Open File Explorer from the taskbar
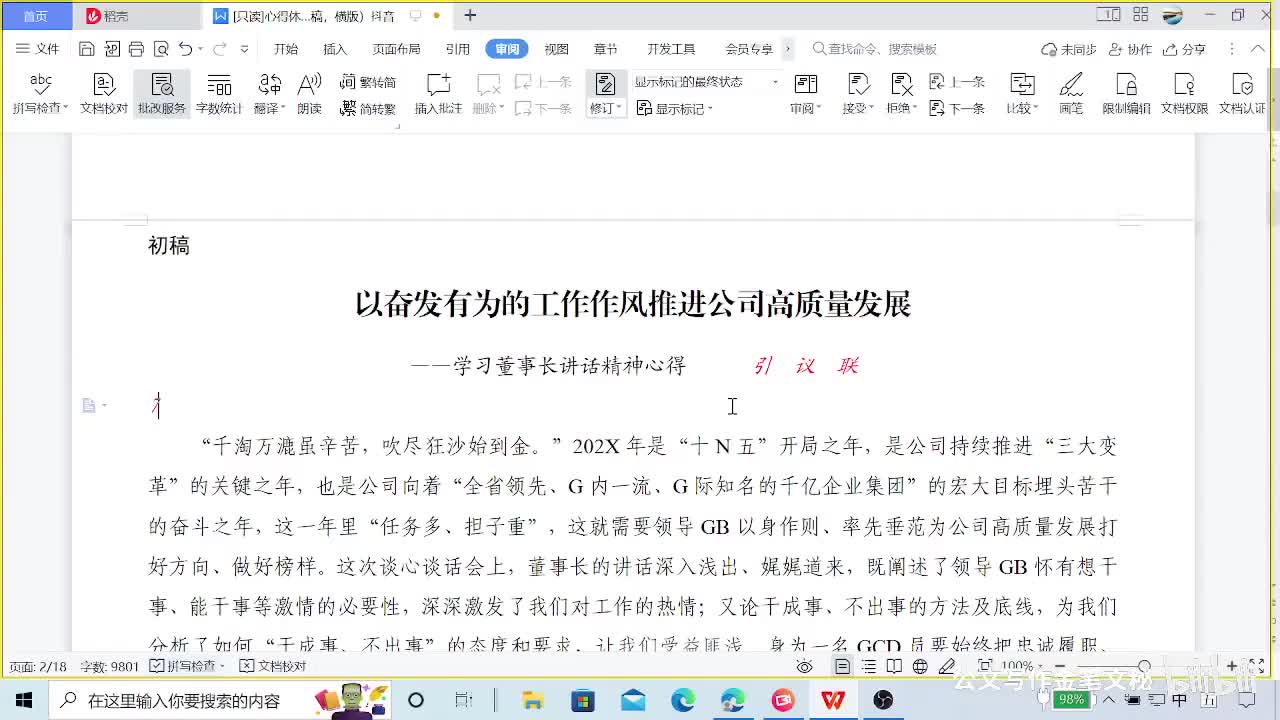1280x720 pixels. 533,700
